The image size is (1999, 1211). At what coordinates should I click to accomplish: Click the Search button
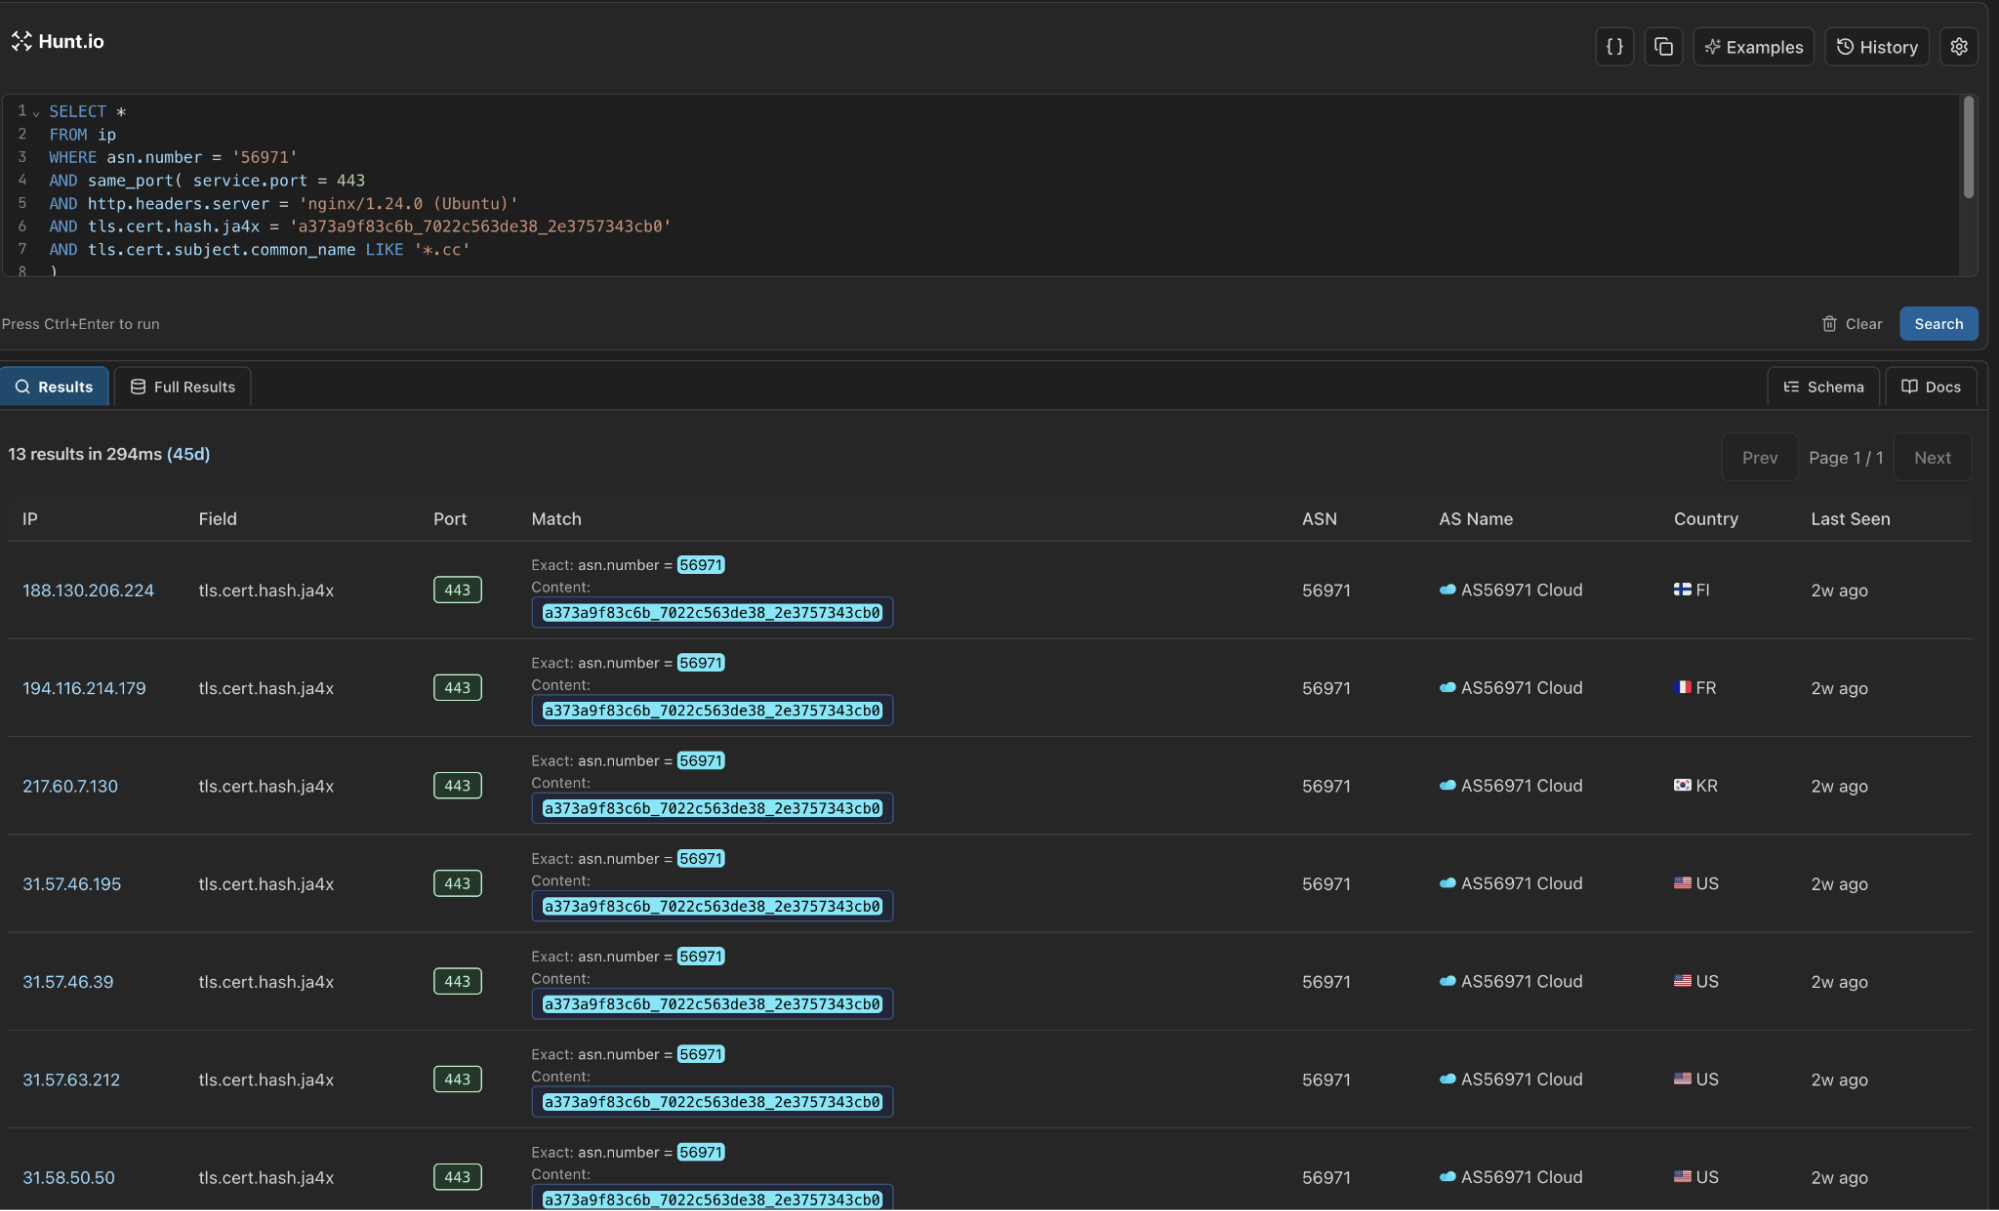tap(1938, 323)
